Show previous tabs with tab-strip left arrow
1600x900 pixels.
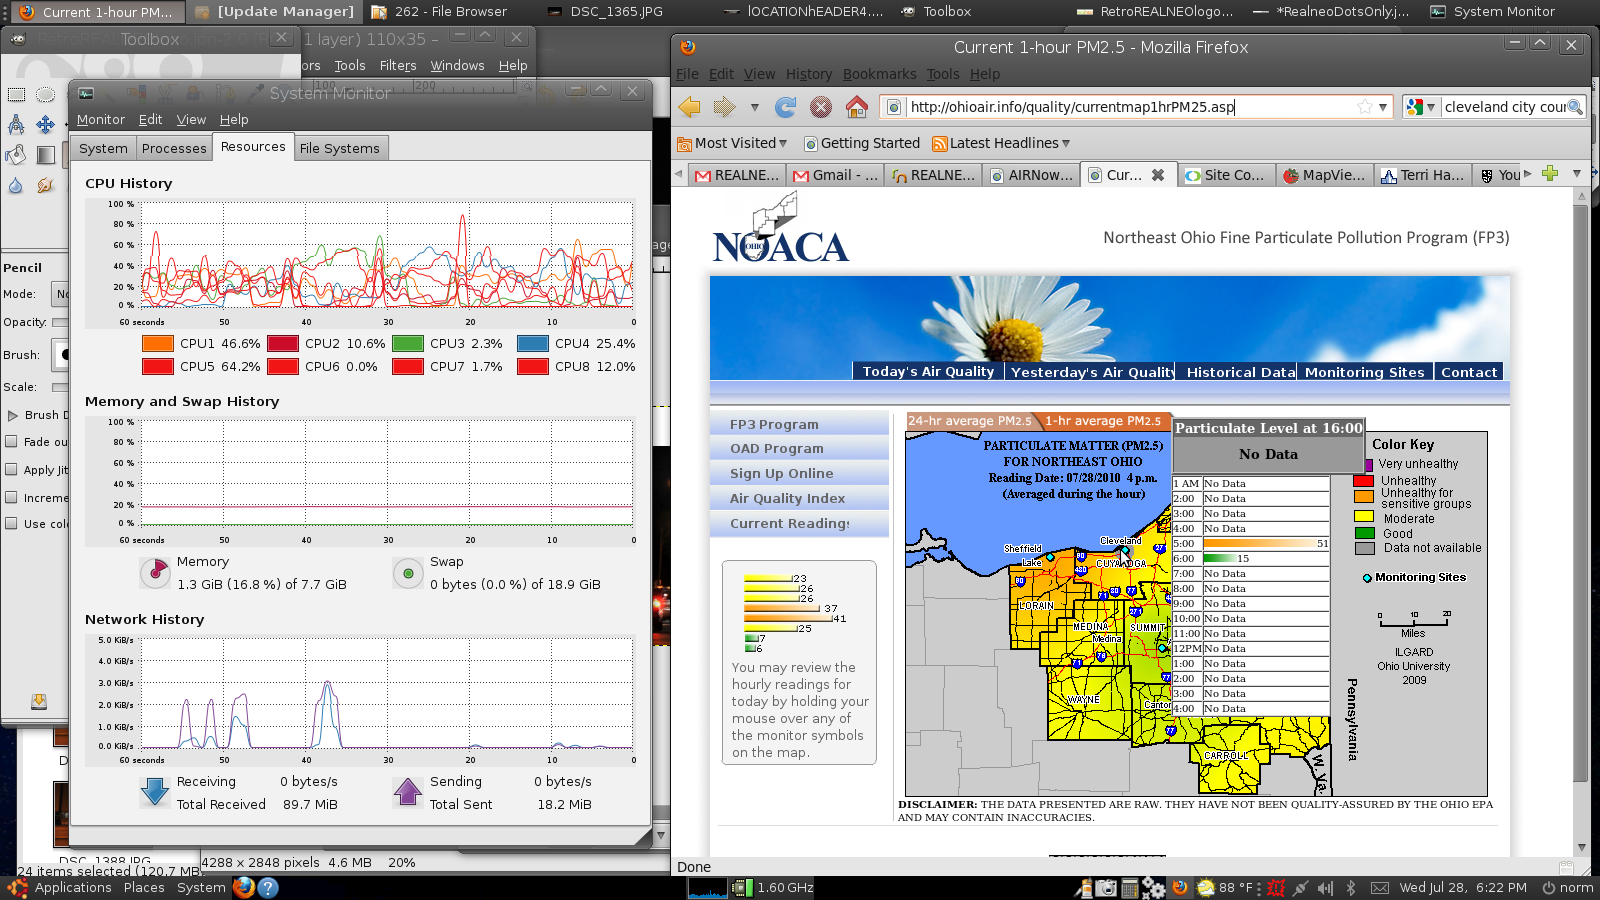pyautogui.click(x=678, y=174)
